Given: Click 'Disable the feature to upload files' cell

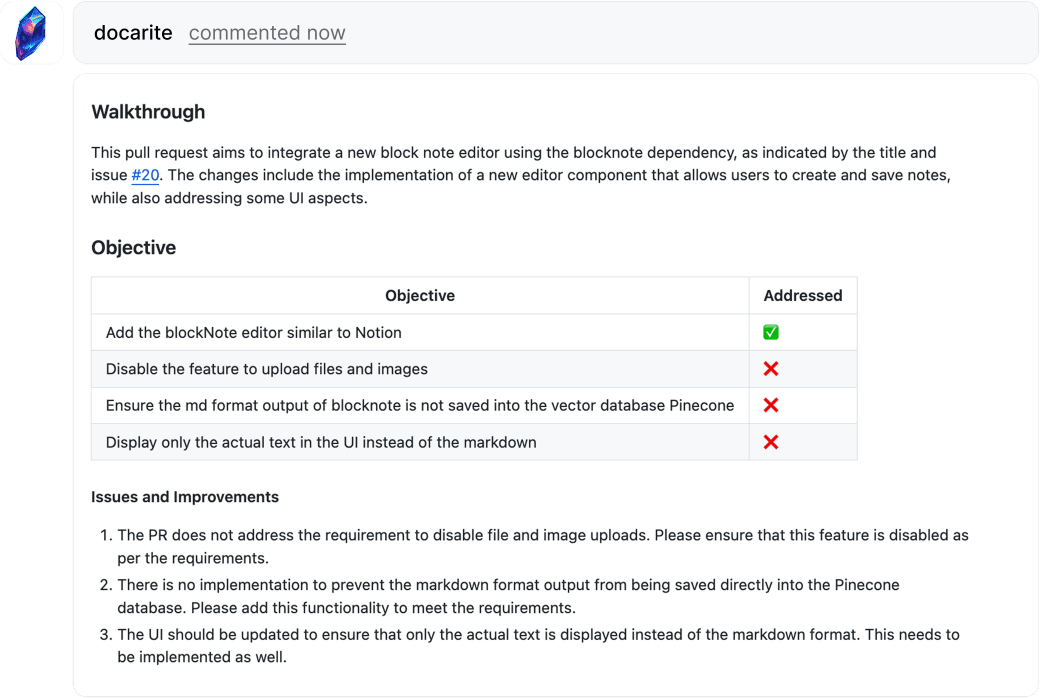Looking at the screenshot, I should tap(266, 369).
